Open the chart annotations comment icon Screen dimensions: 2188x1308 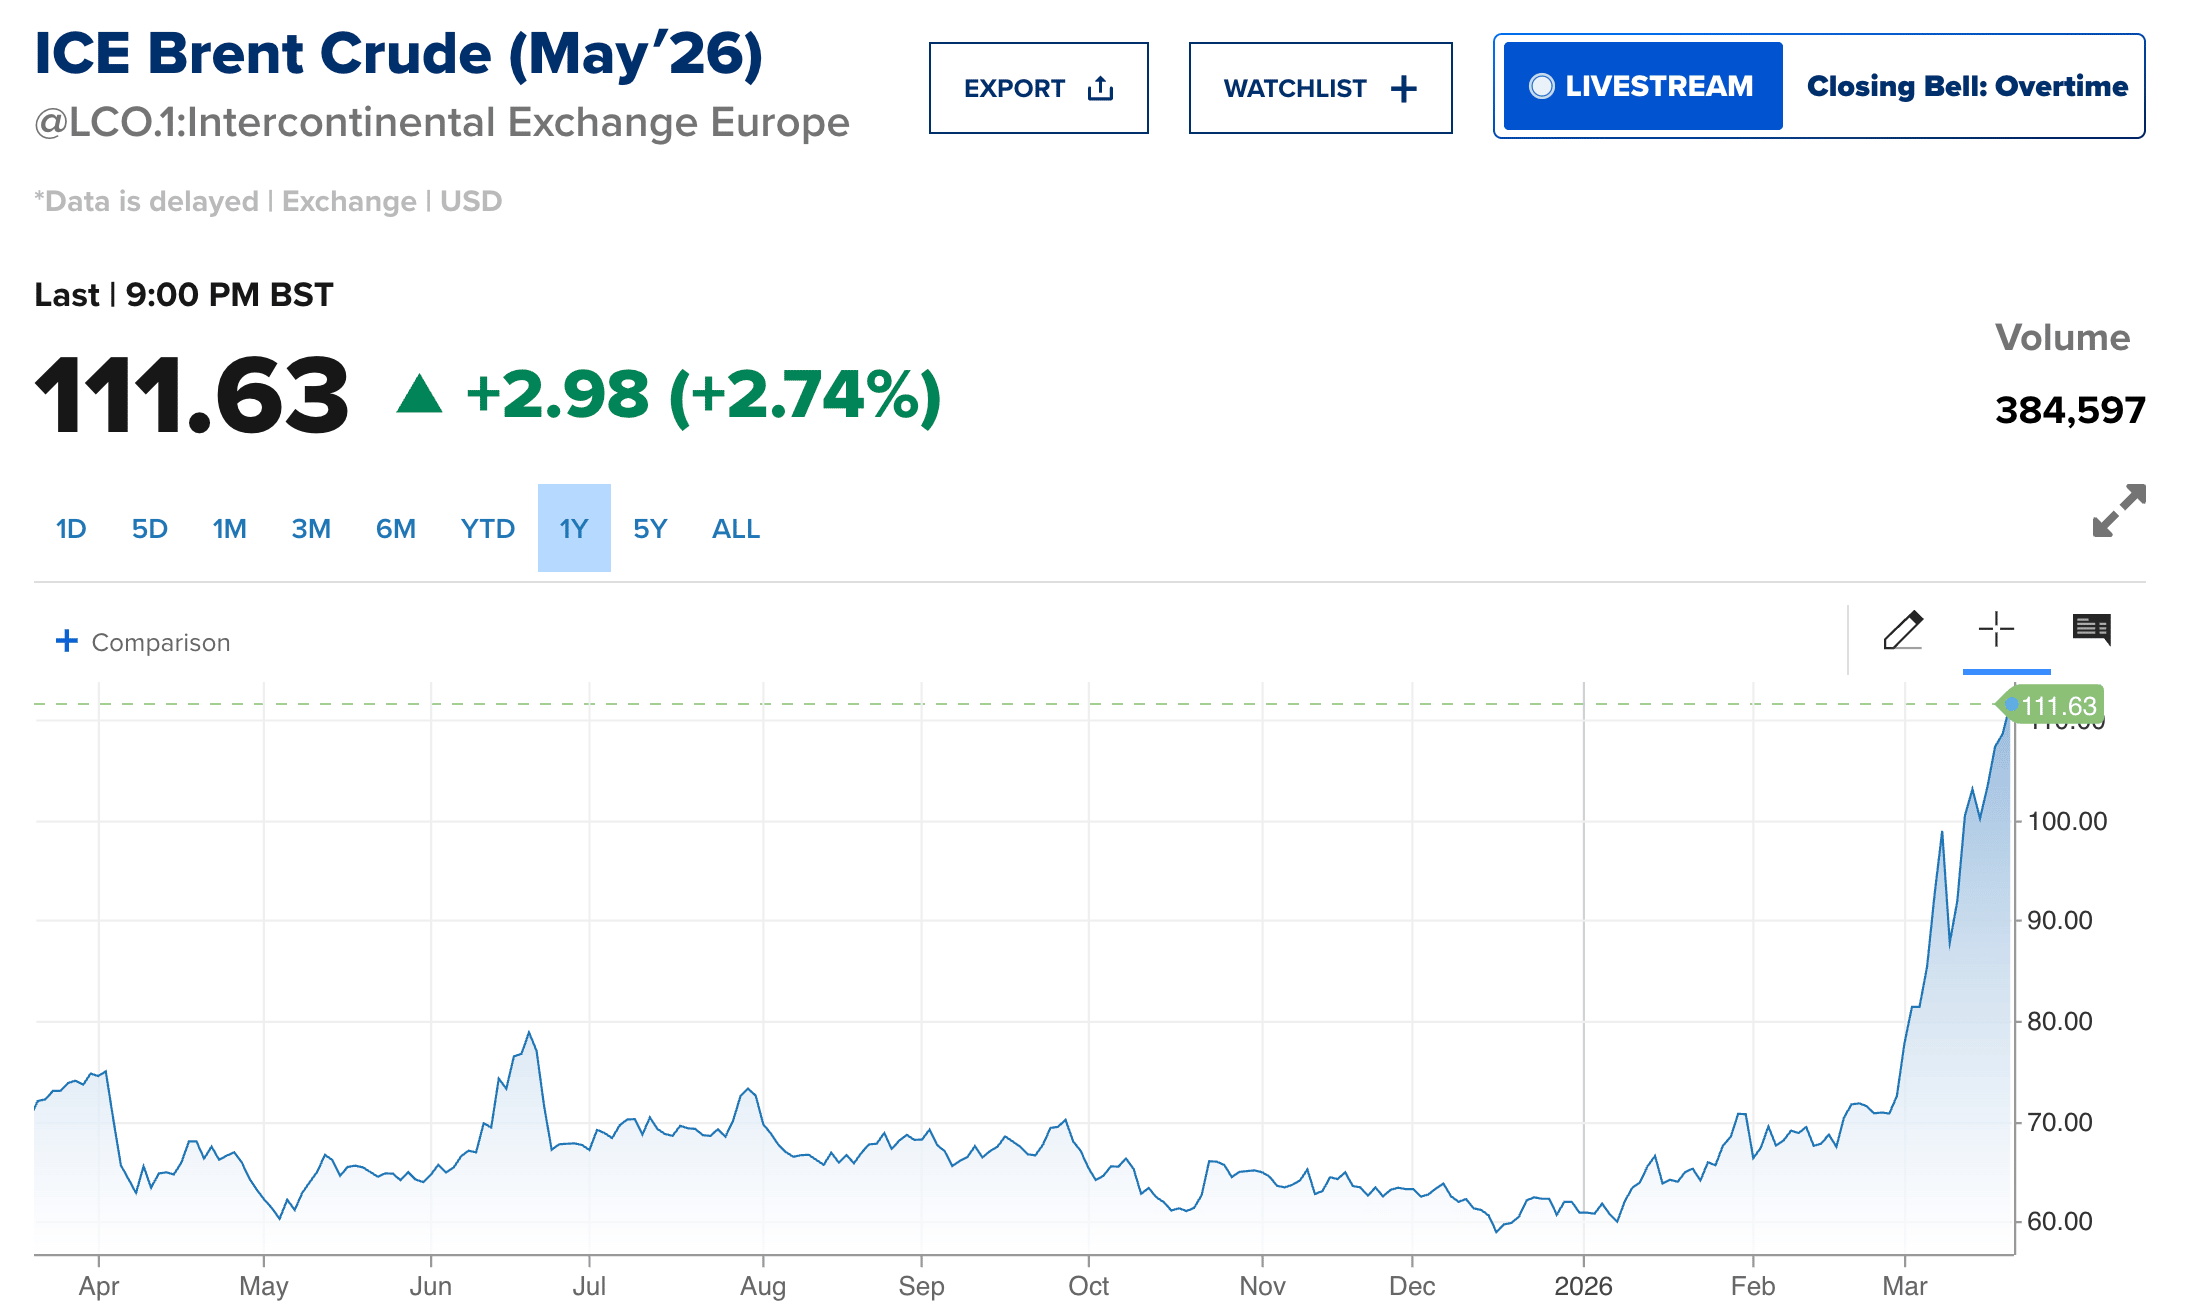pos(2091,629)
